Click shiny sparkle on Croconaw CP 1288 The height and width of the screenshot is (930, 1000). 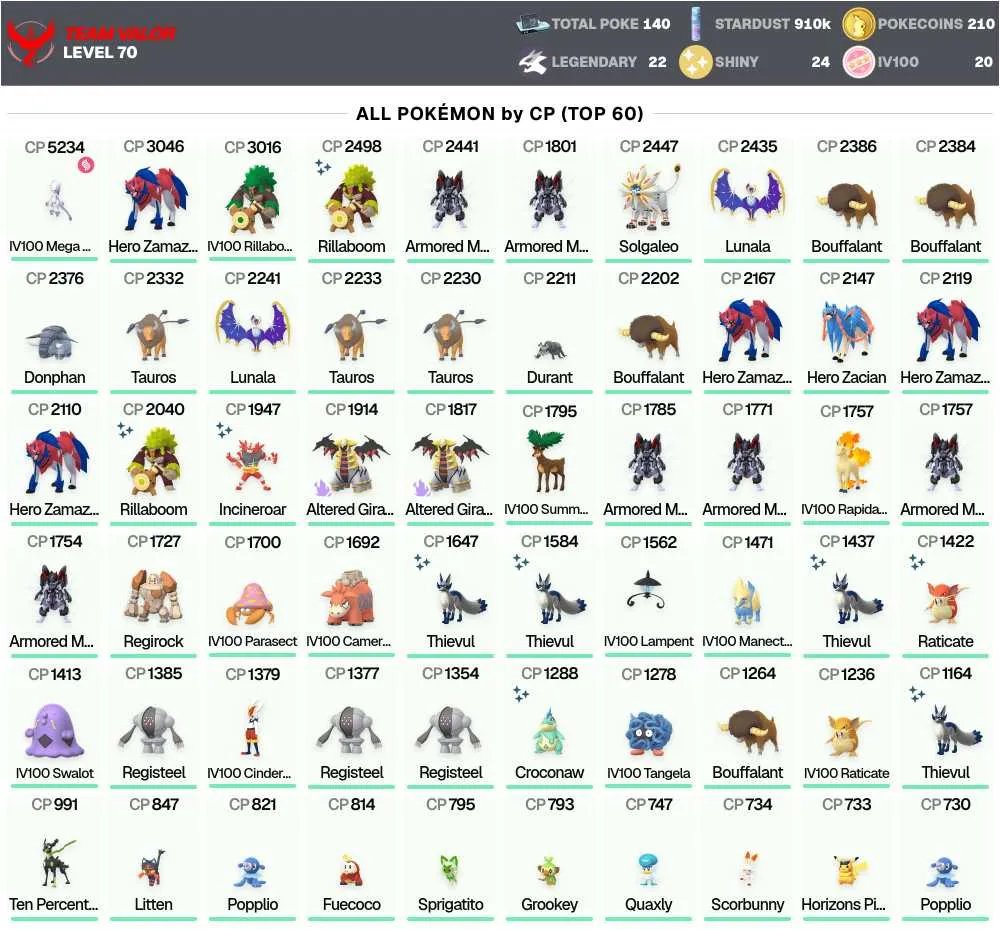521,694
